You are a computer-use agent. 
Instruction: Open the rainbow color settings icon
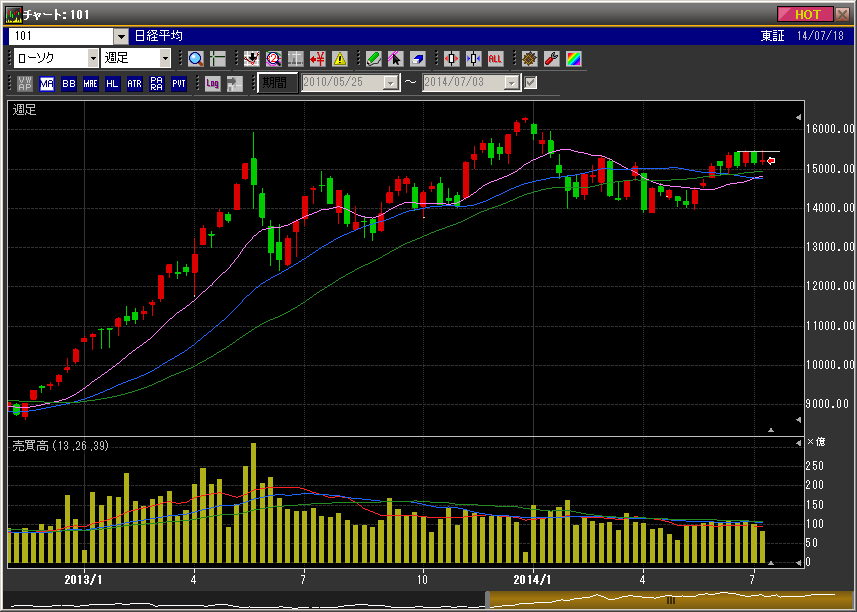click(574, 58)
